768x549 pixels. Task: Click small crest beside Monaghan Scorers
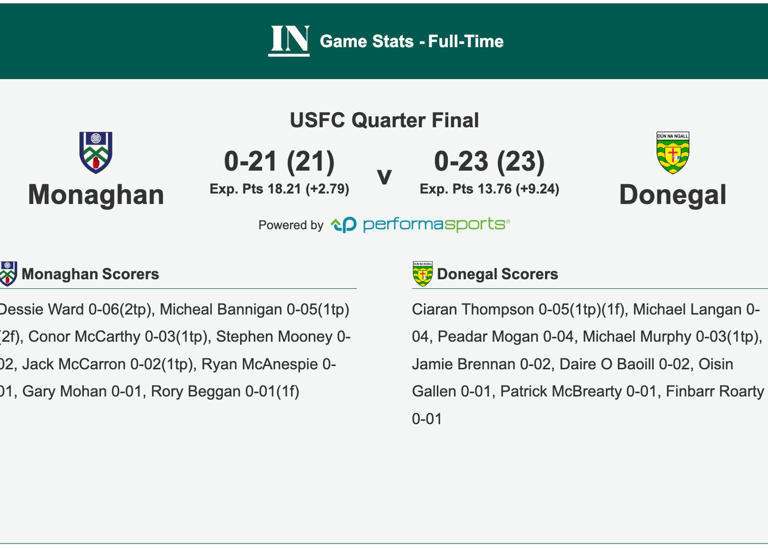click(8, 274)
